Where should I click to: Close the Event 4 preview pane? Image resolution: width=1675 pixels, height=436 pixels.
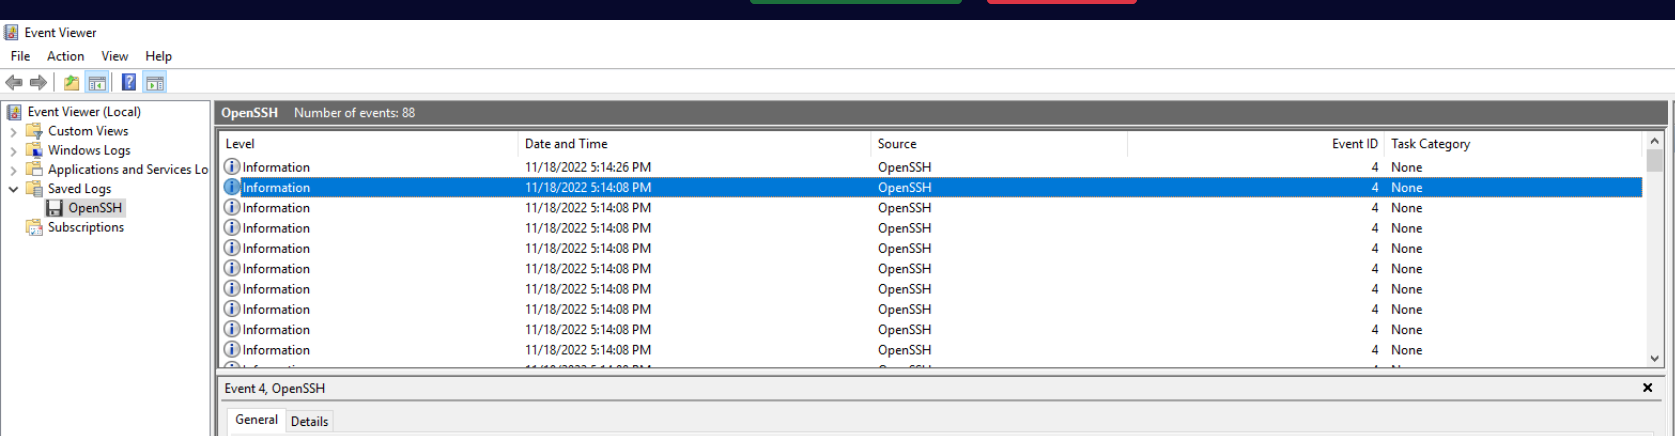[x=1647, y=388]
